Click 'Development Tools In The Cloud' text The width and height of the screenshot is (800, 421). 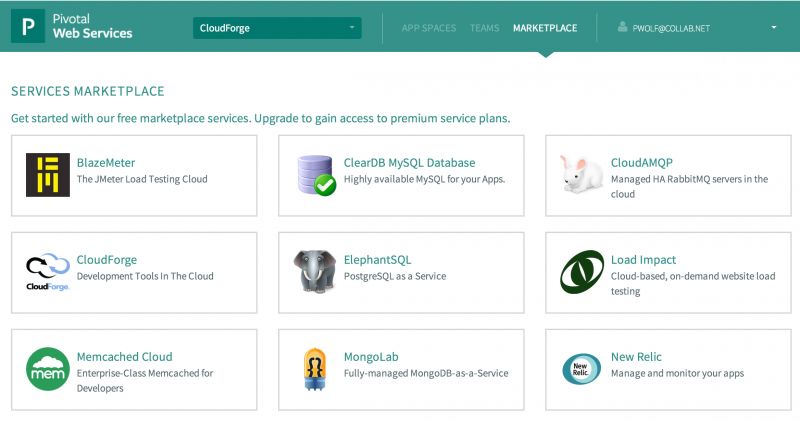coord(145,276)
